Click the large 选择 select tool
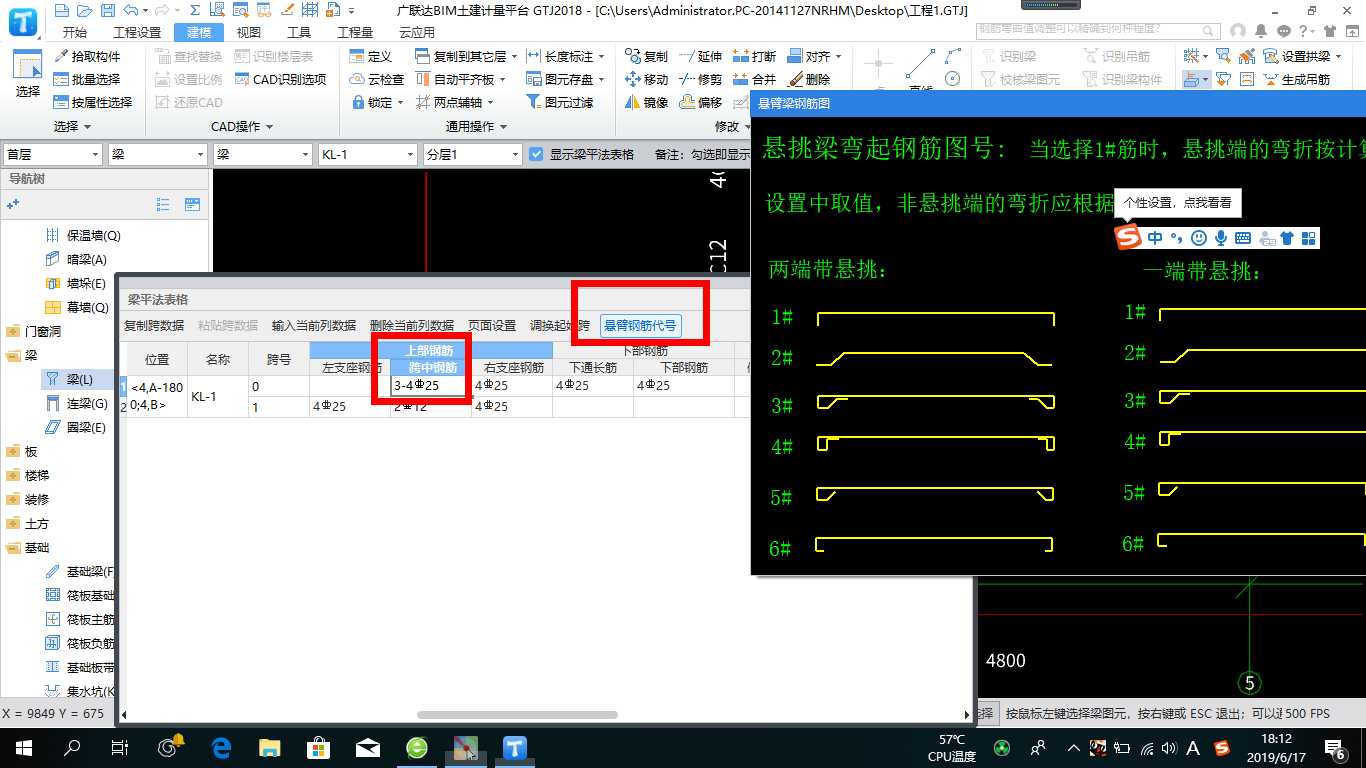The width and height of the screenshot is (1366, 768). coord(28,74)
